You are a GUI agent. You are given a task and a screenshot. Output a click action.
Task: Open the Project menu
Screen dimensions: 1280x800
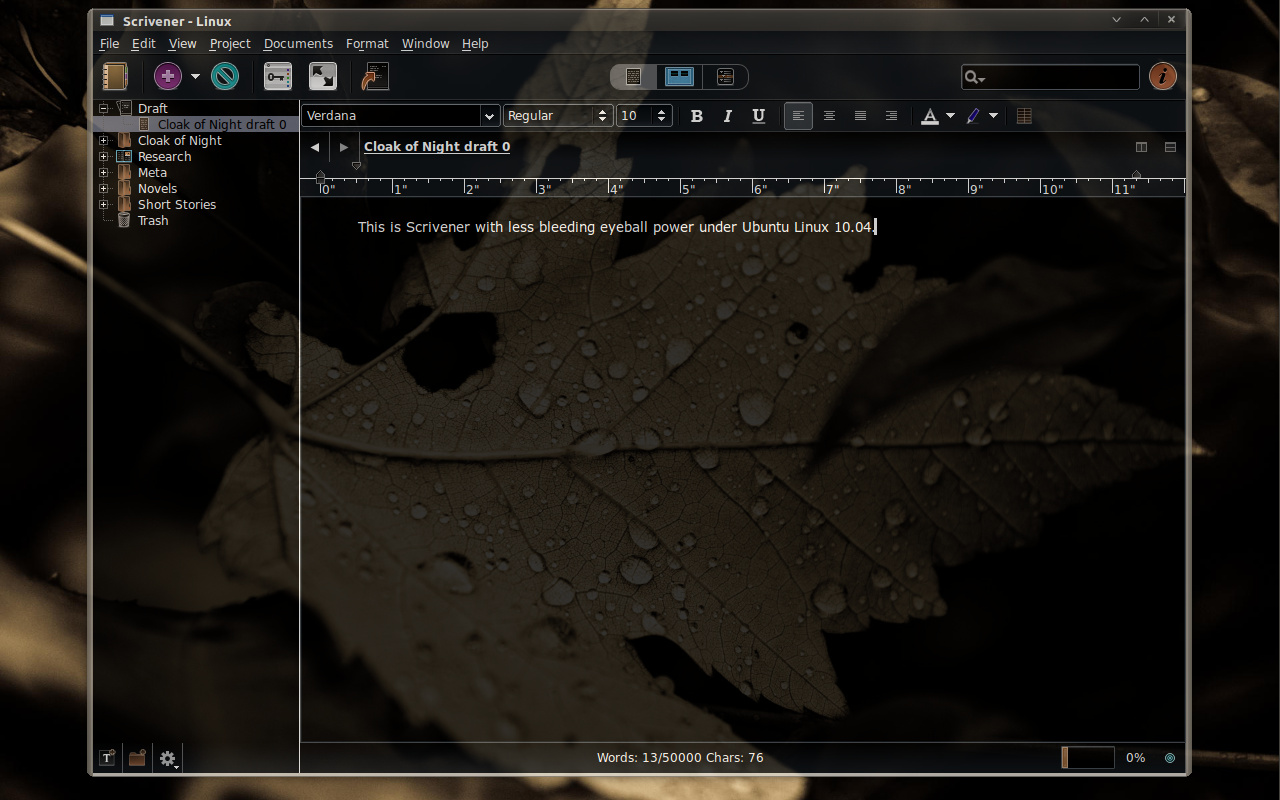[230, 43]
